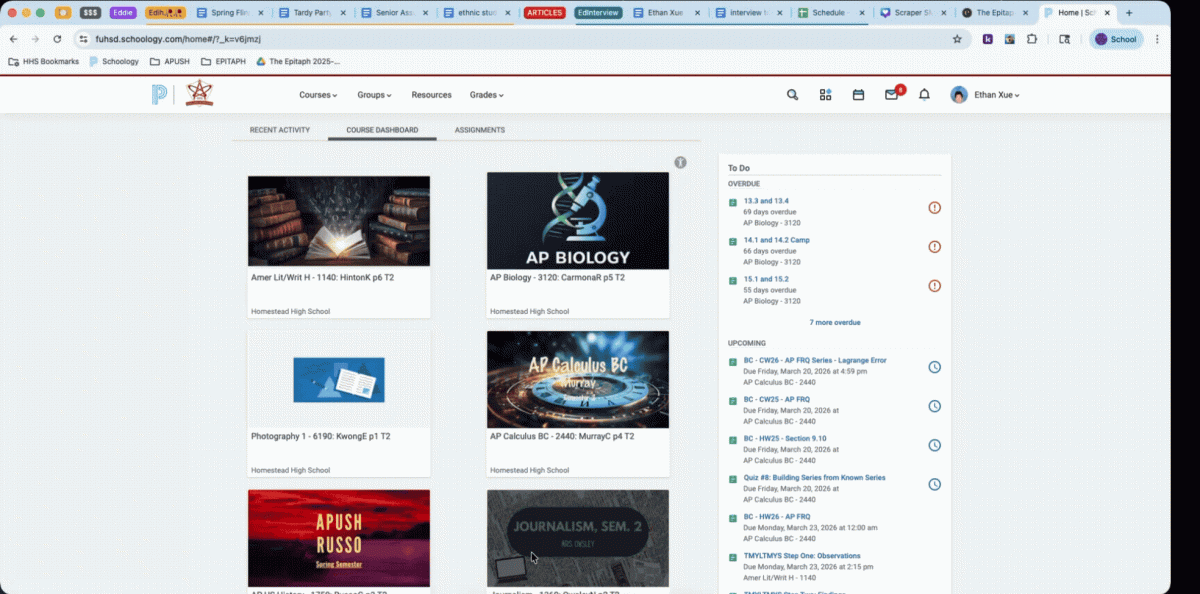Open the Amer Lit/Writ H books thumbnail
Screen dimensions: 1200x594
339,221
